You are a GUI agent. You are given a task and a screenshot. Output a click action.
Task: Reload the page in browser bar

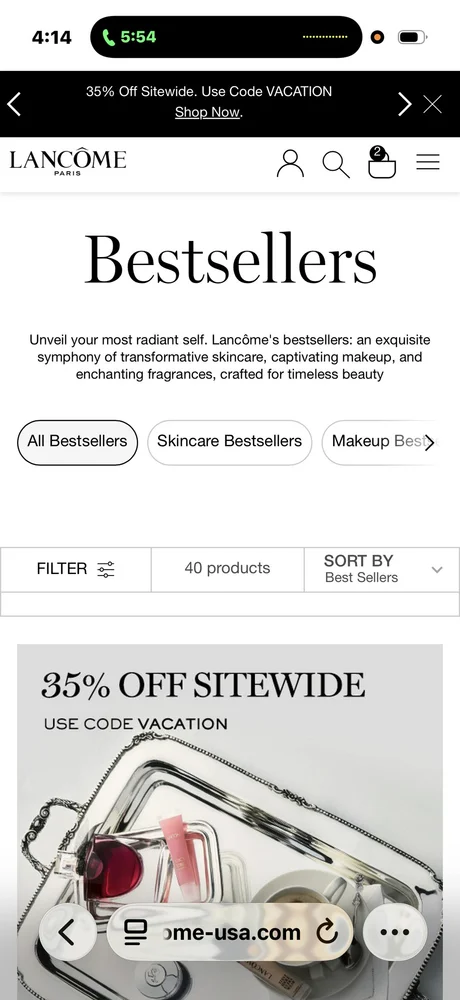pos(327,932)
